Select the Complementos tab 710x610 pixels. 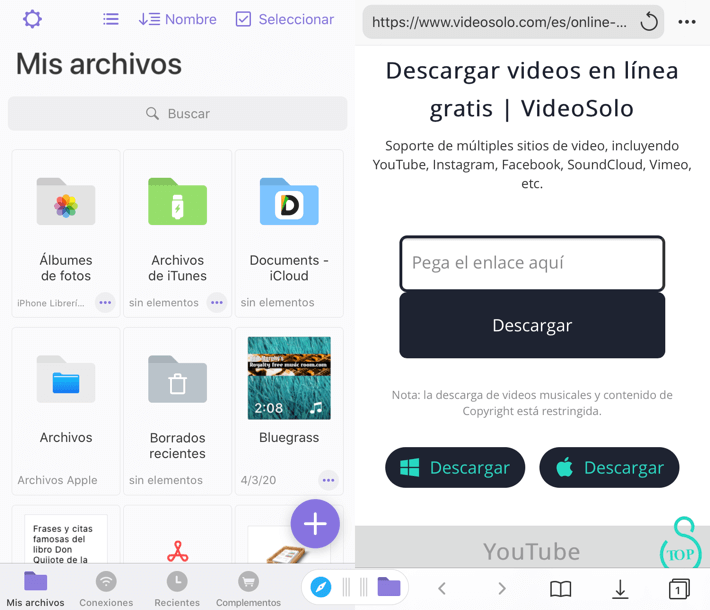click(x=248, y=588)
